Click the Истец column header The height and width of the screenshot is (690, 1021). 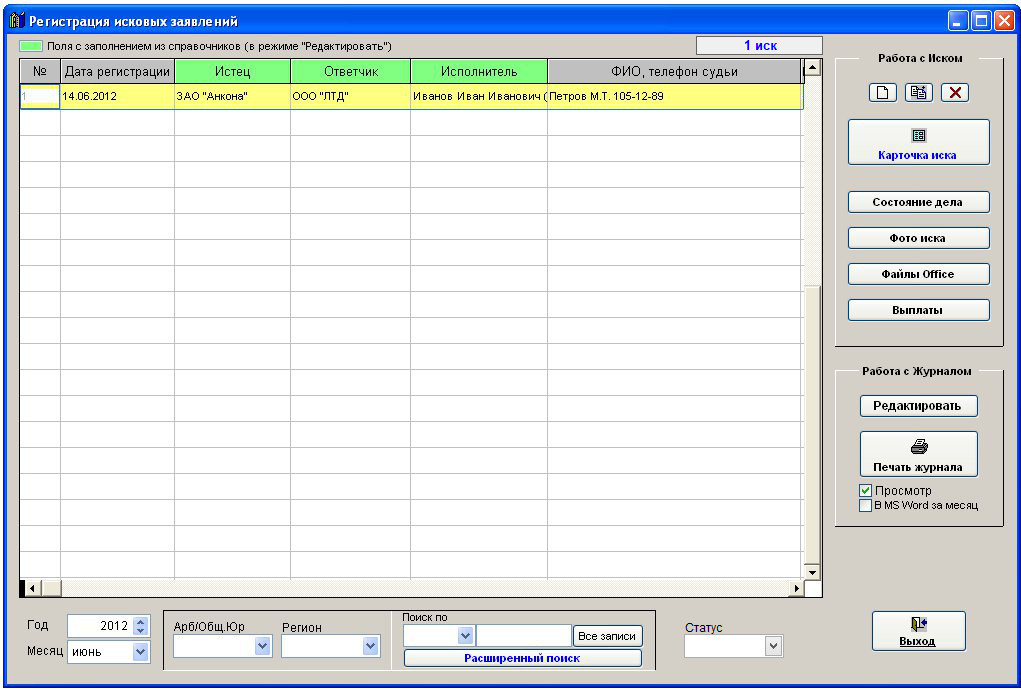click(x=232, y=72)
